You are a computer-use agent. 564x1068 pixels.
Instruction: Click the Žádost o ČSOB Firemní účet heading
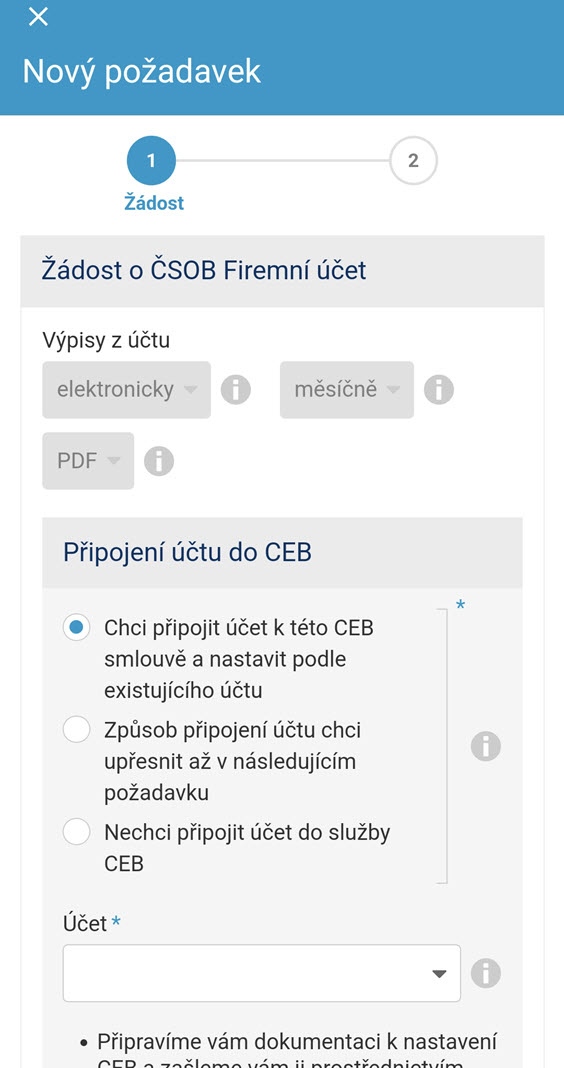tap(204, 270)
